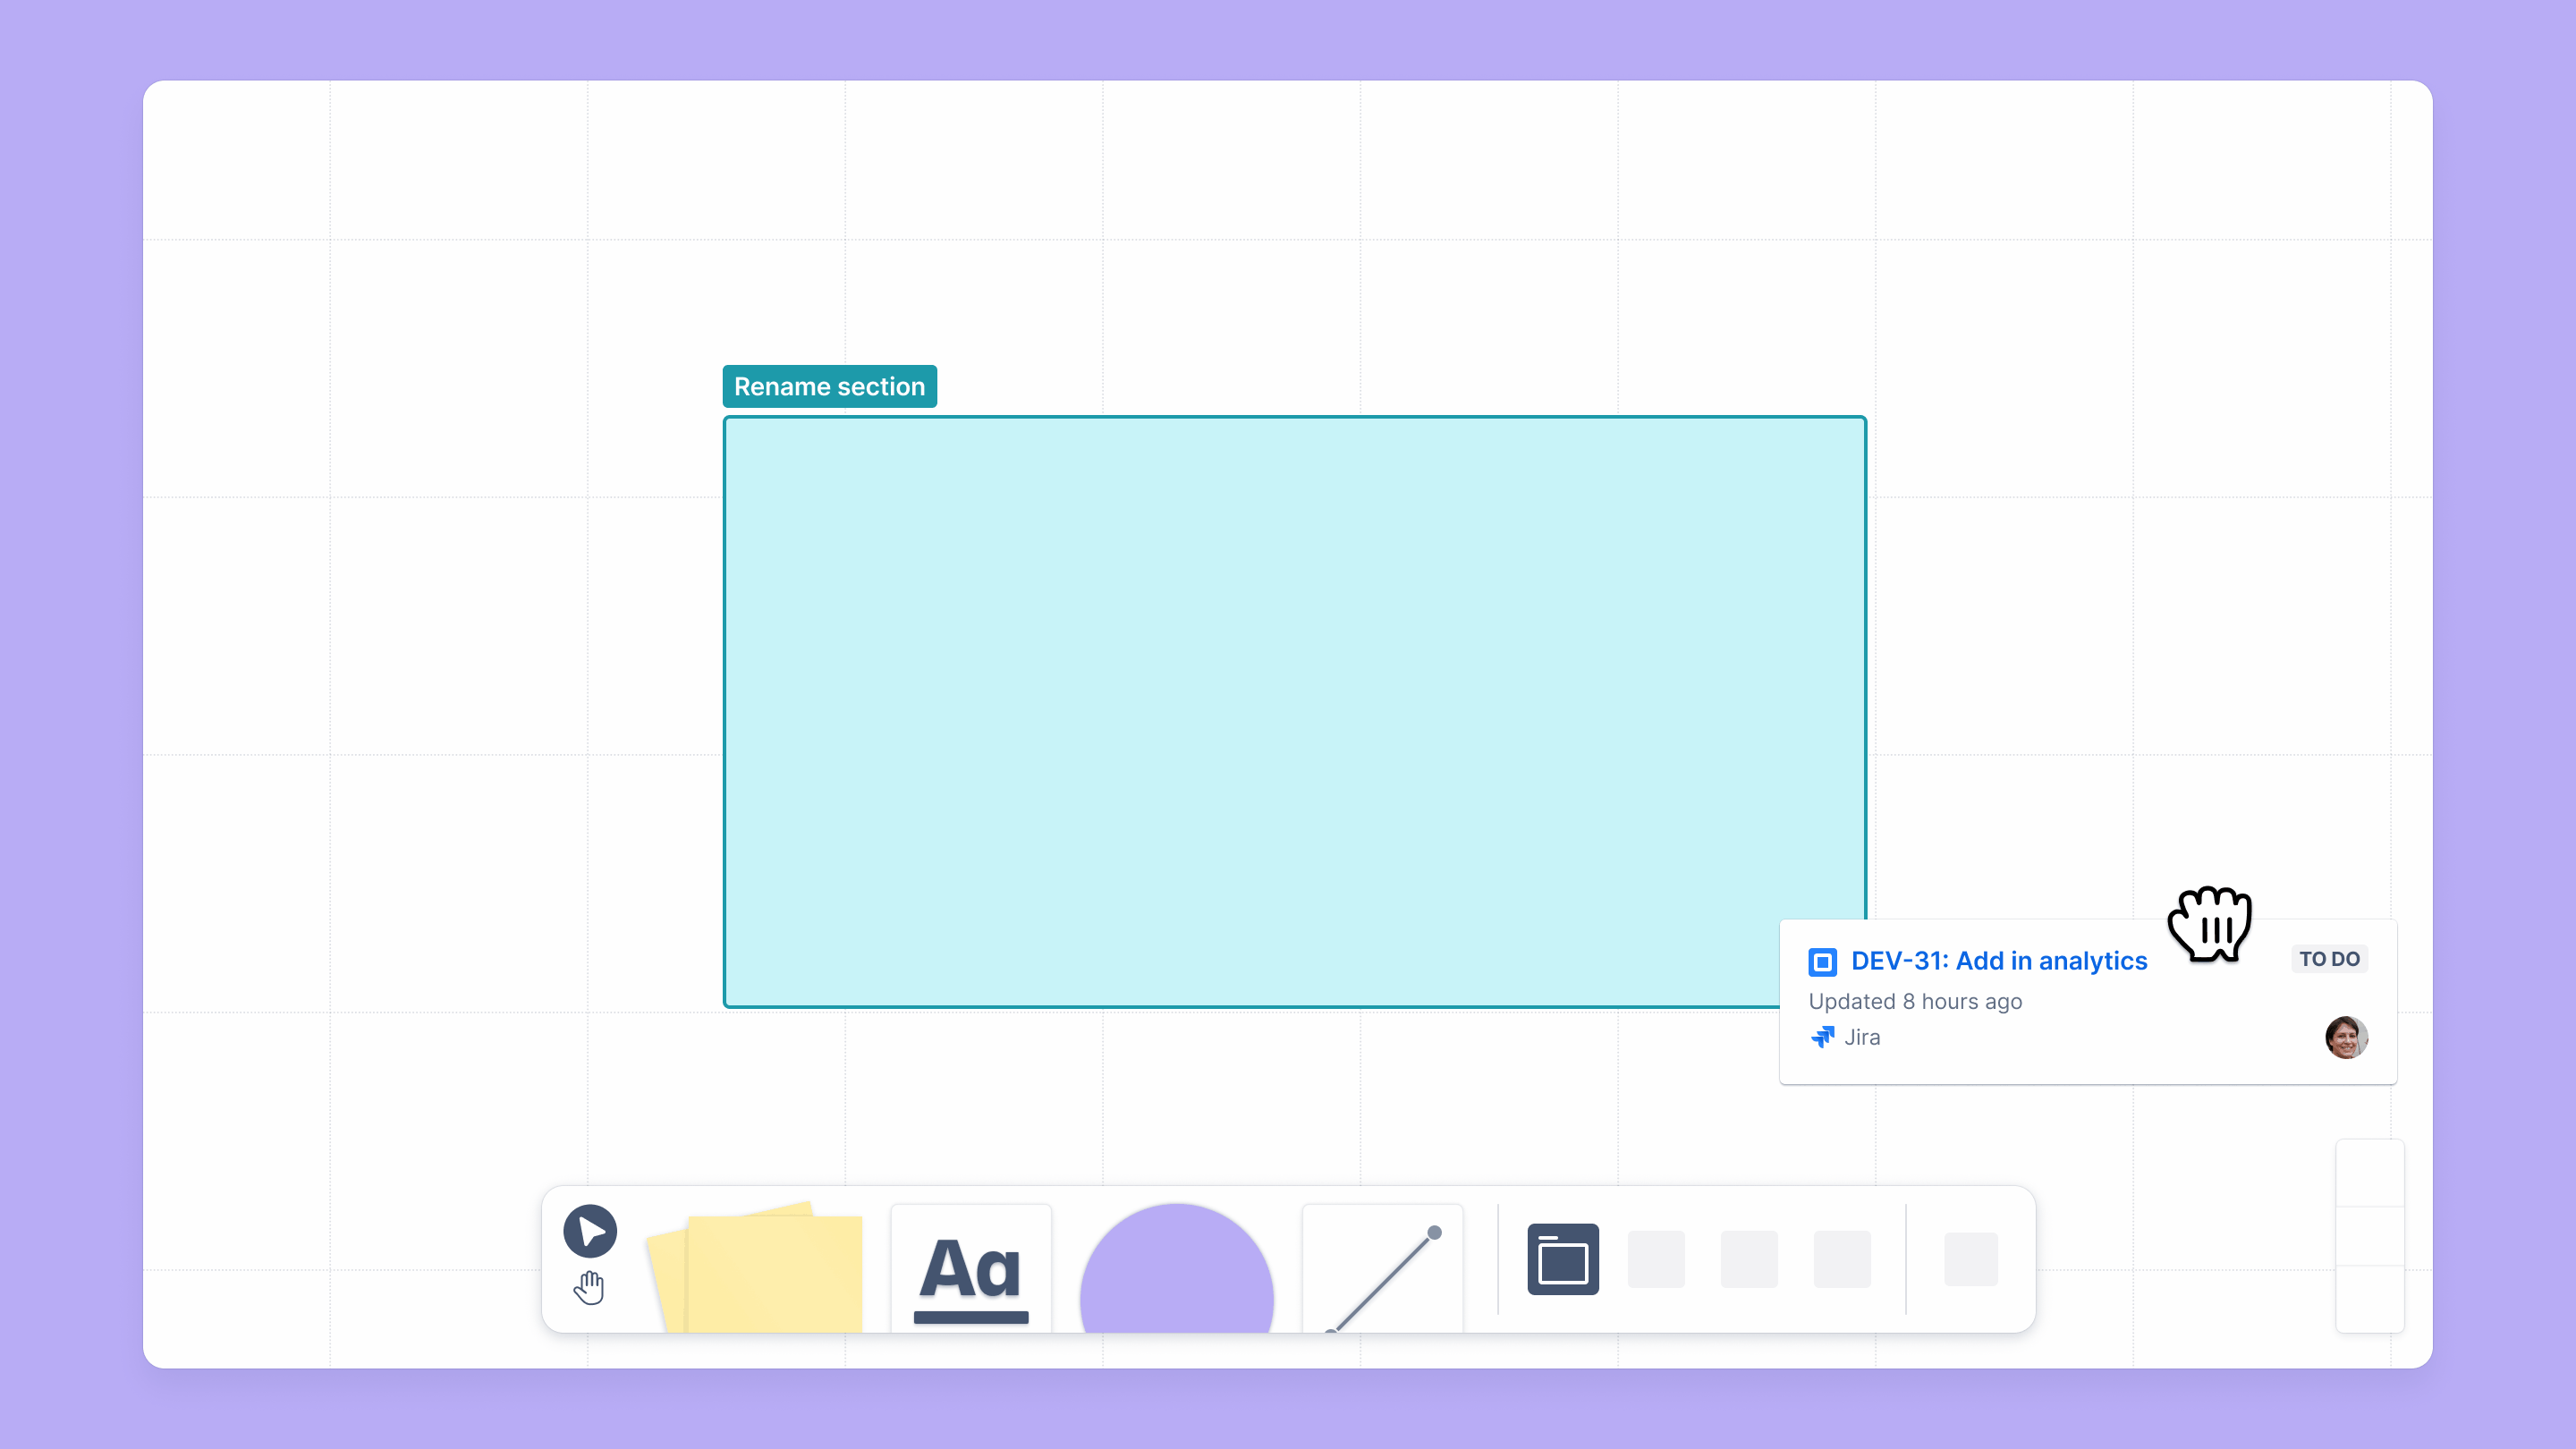
Task: Click the play/presentation mode button
Action: (591, 1228)
